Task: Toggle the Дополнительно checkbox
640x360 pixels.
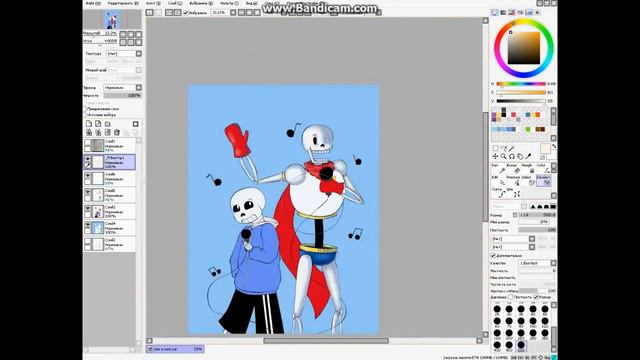Action: [493, 256]
